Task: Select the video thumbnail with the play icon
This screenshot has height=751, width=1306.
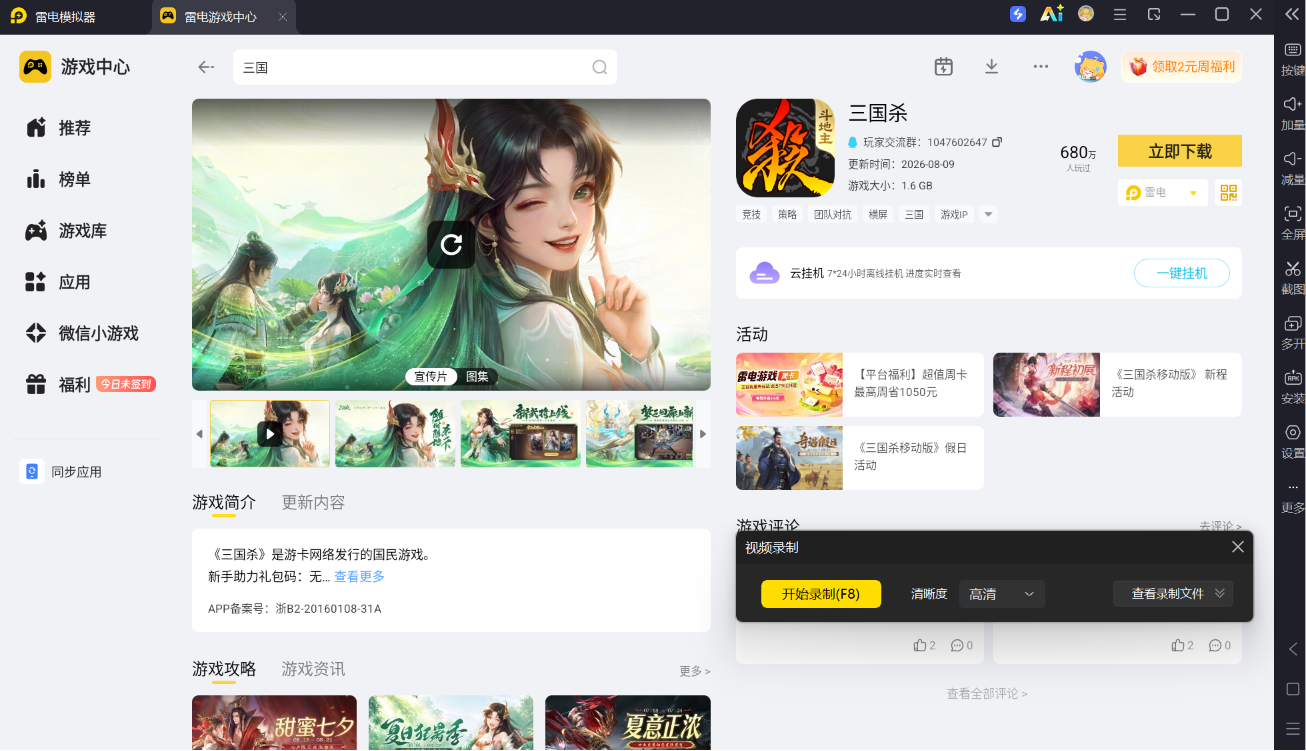Action: pos(270,434)
